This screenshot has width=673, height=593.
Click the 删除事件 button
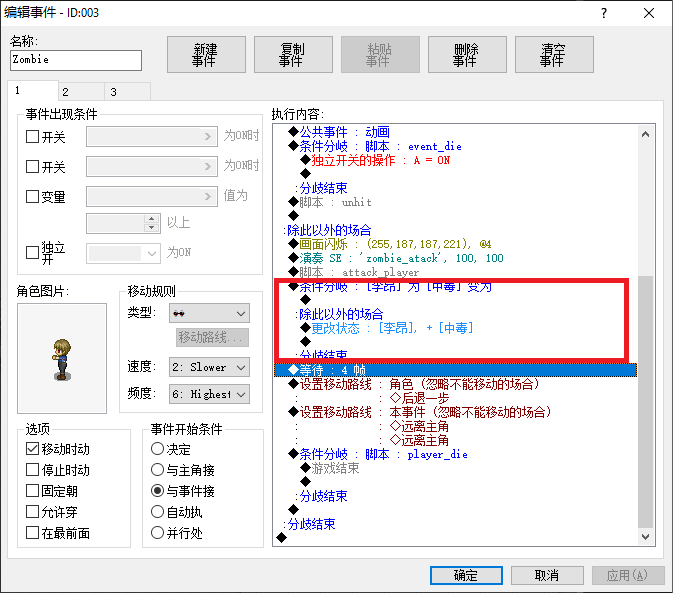(x=467, y=54)
